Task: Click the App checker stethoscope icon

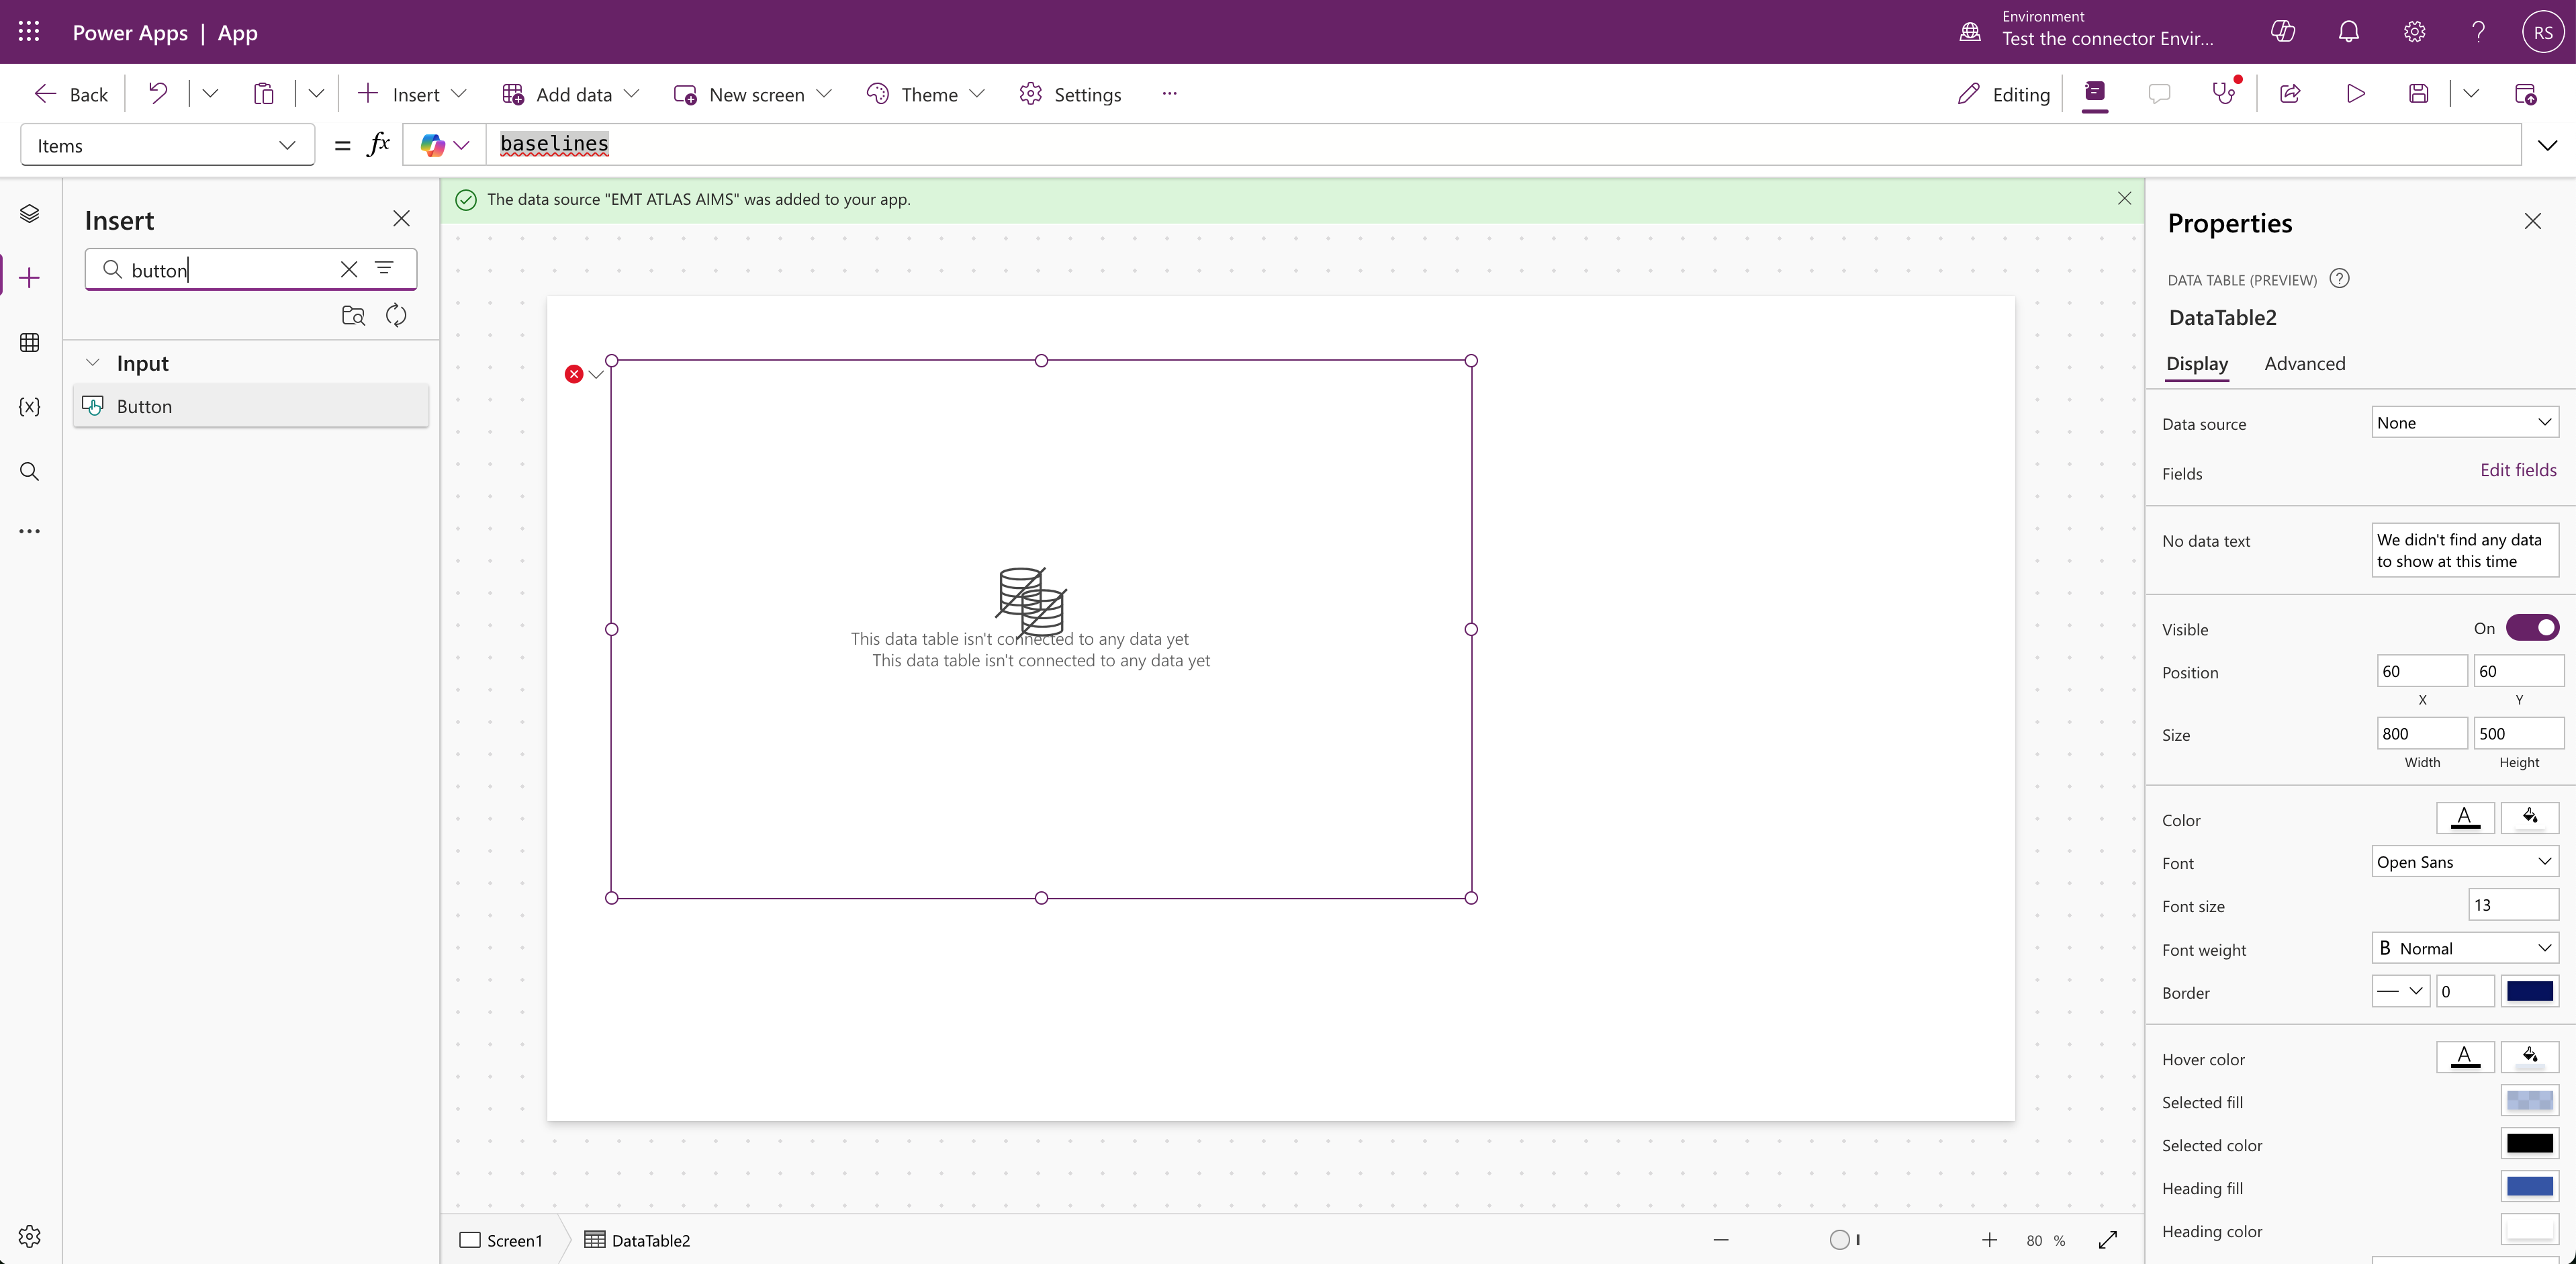Action: 2223,94
